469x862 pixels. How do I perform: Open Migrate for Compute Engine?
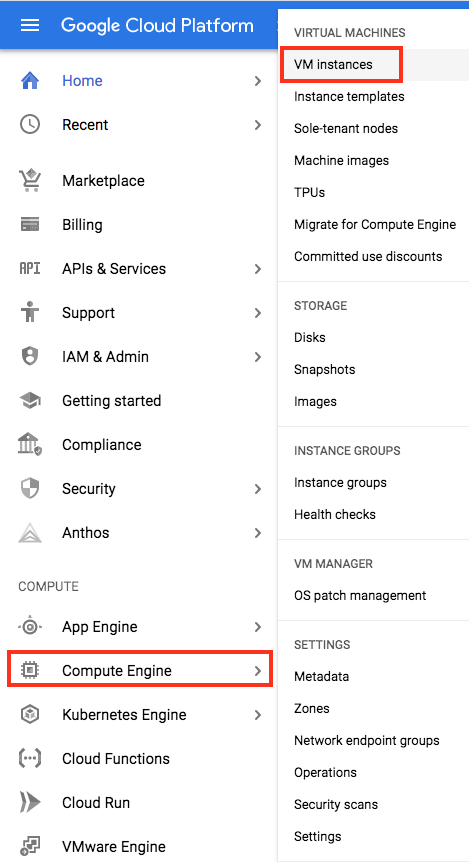tap(375, 224)
